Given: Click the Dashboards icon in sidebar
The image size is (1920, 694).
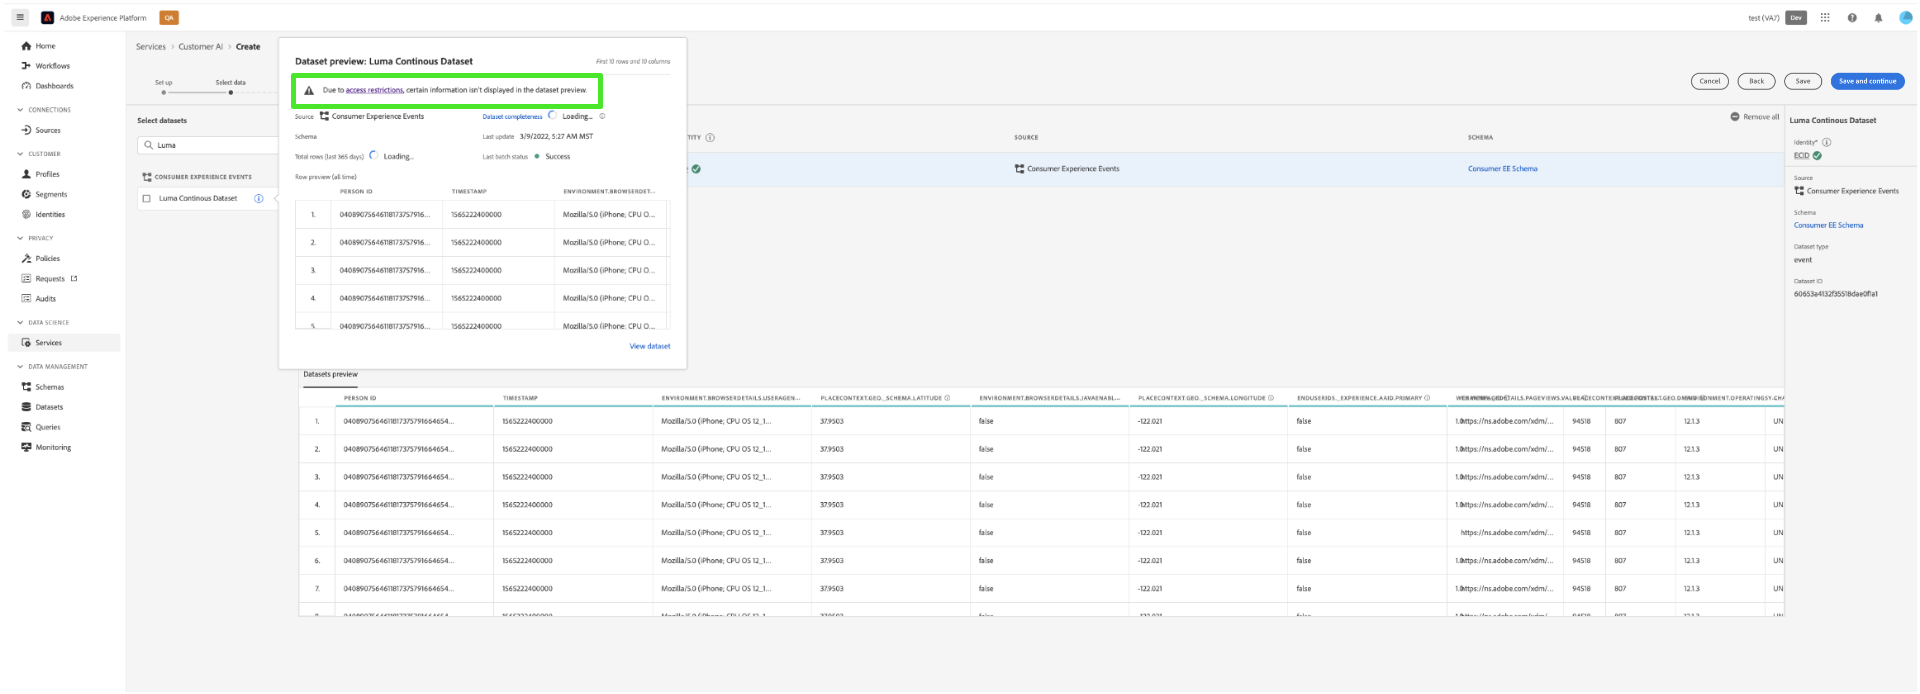Looking at the screenshot, I should coord(26,86).
